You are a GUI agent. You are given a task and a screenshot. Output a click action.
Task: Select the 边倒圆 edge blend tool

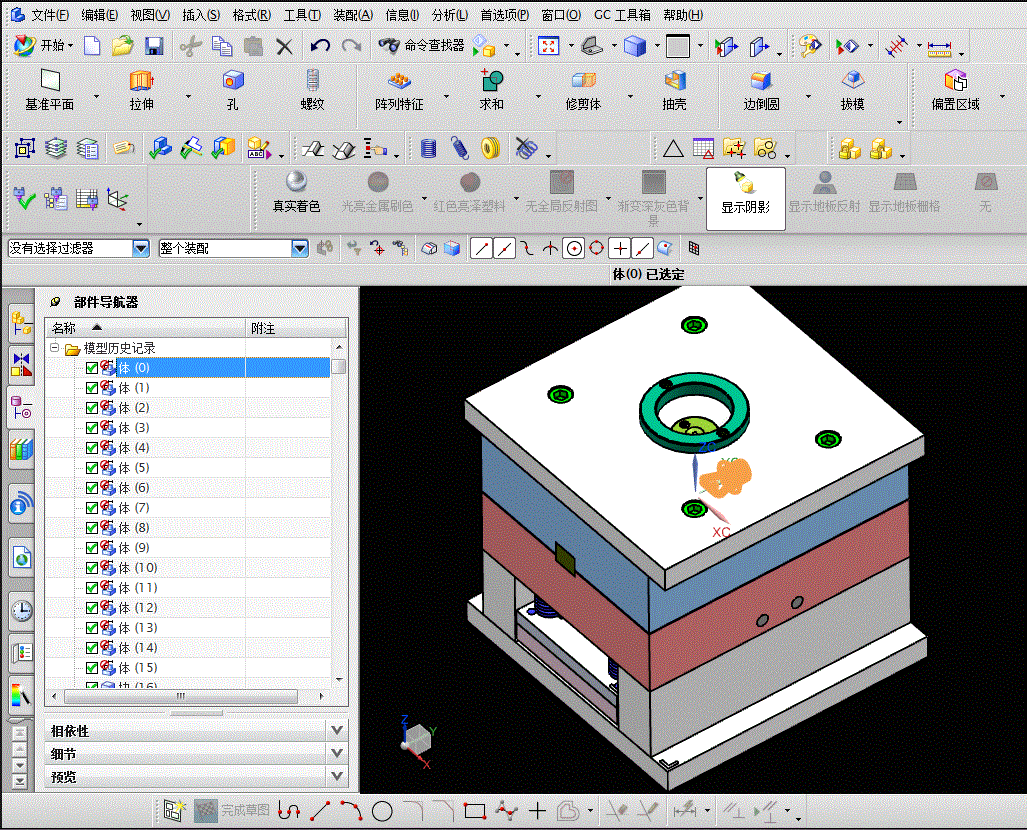click(761, 91)
